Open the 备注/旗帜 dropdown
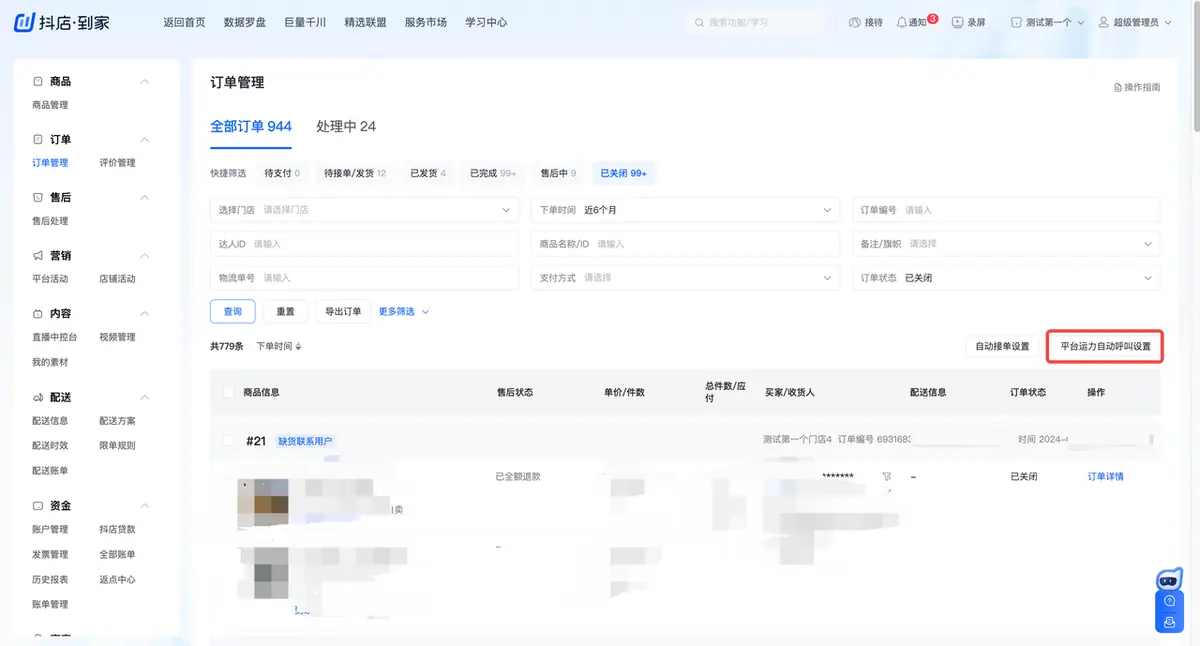1200x646 pixels. point(1006,243)
